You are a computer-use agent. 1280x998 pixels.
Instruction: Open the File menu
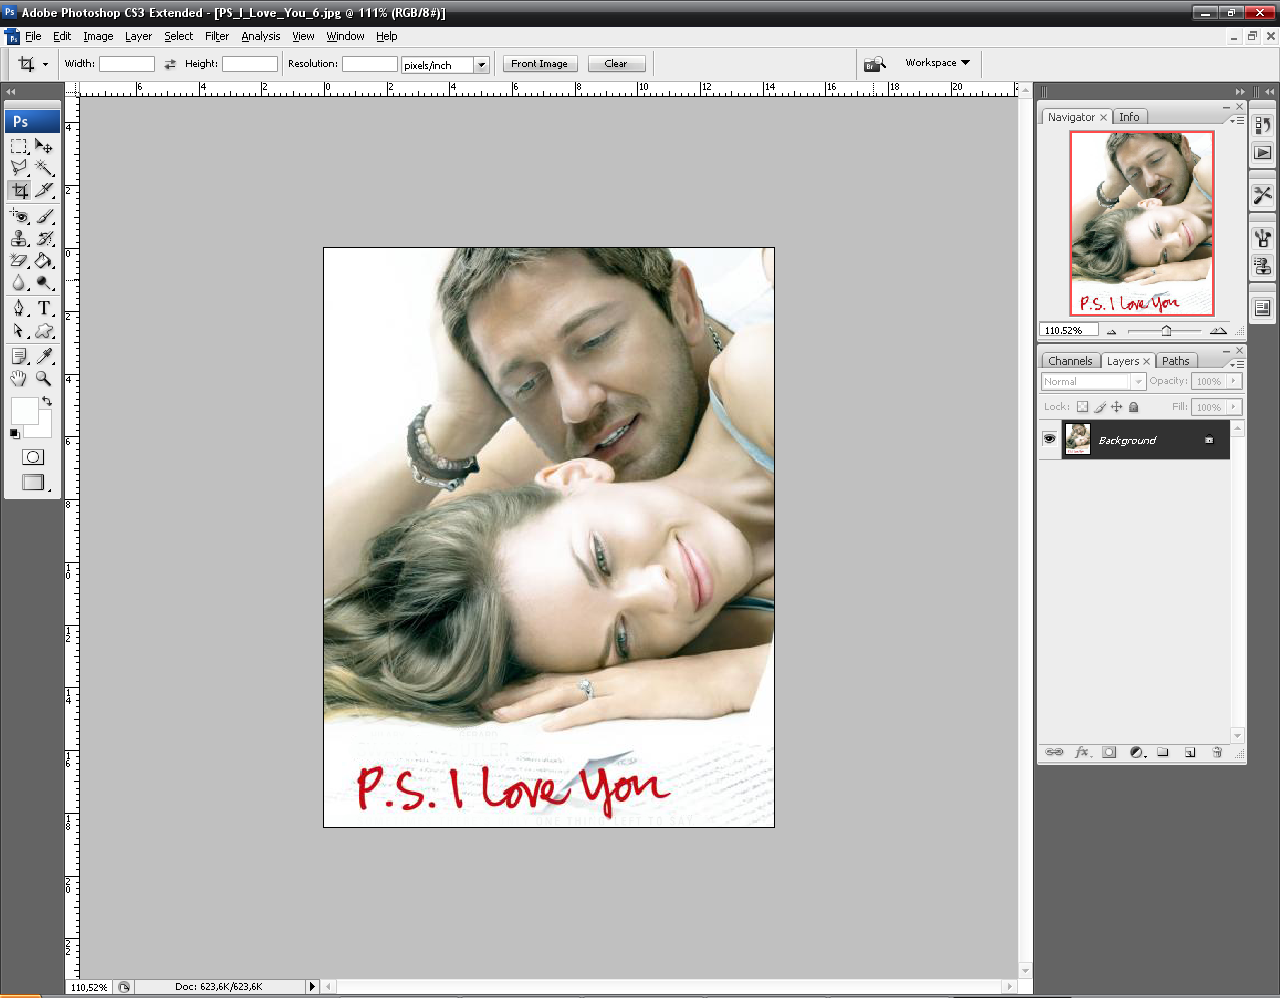(x=33, y=36)
